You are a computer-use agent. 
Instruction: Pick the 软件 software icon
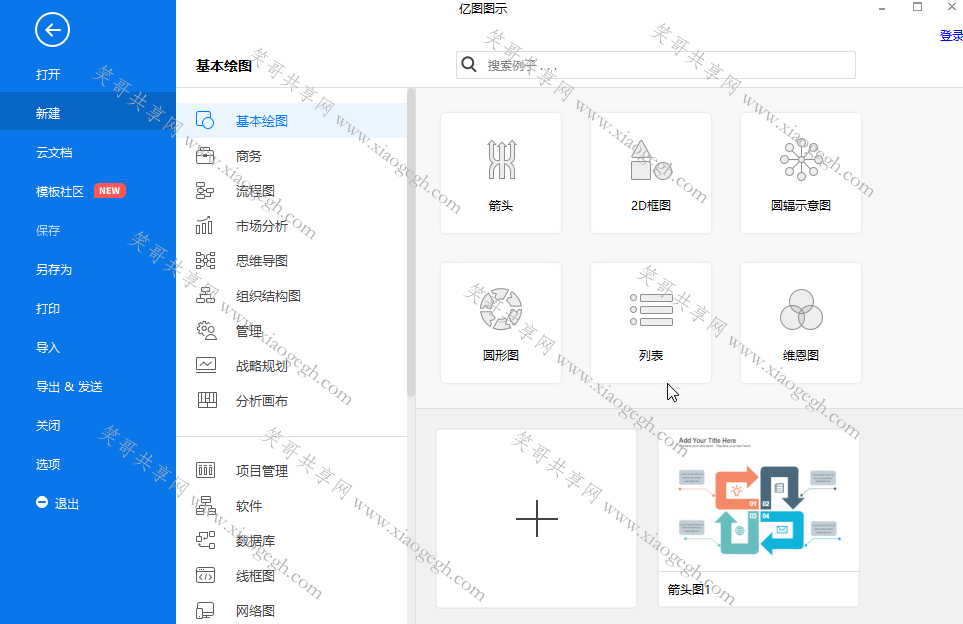click(206, 505)
